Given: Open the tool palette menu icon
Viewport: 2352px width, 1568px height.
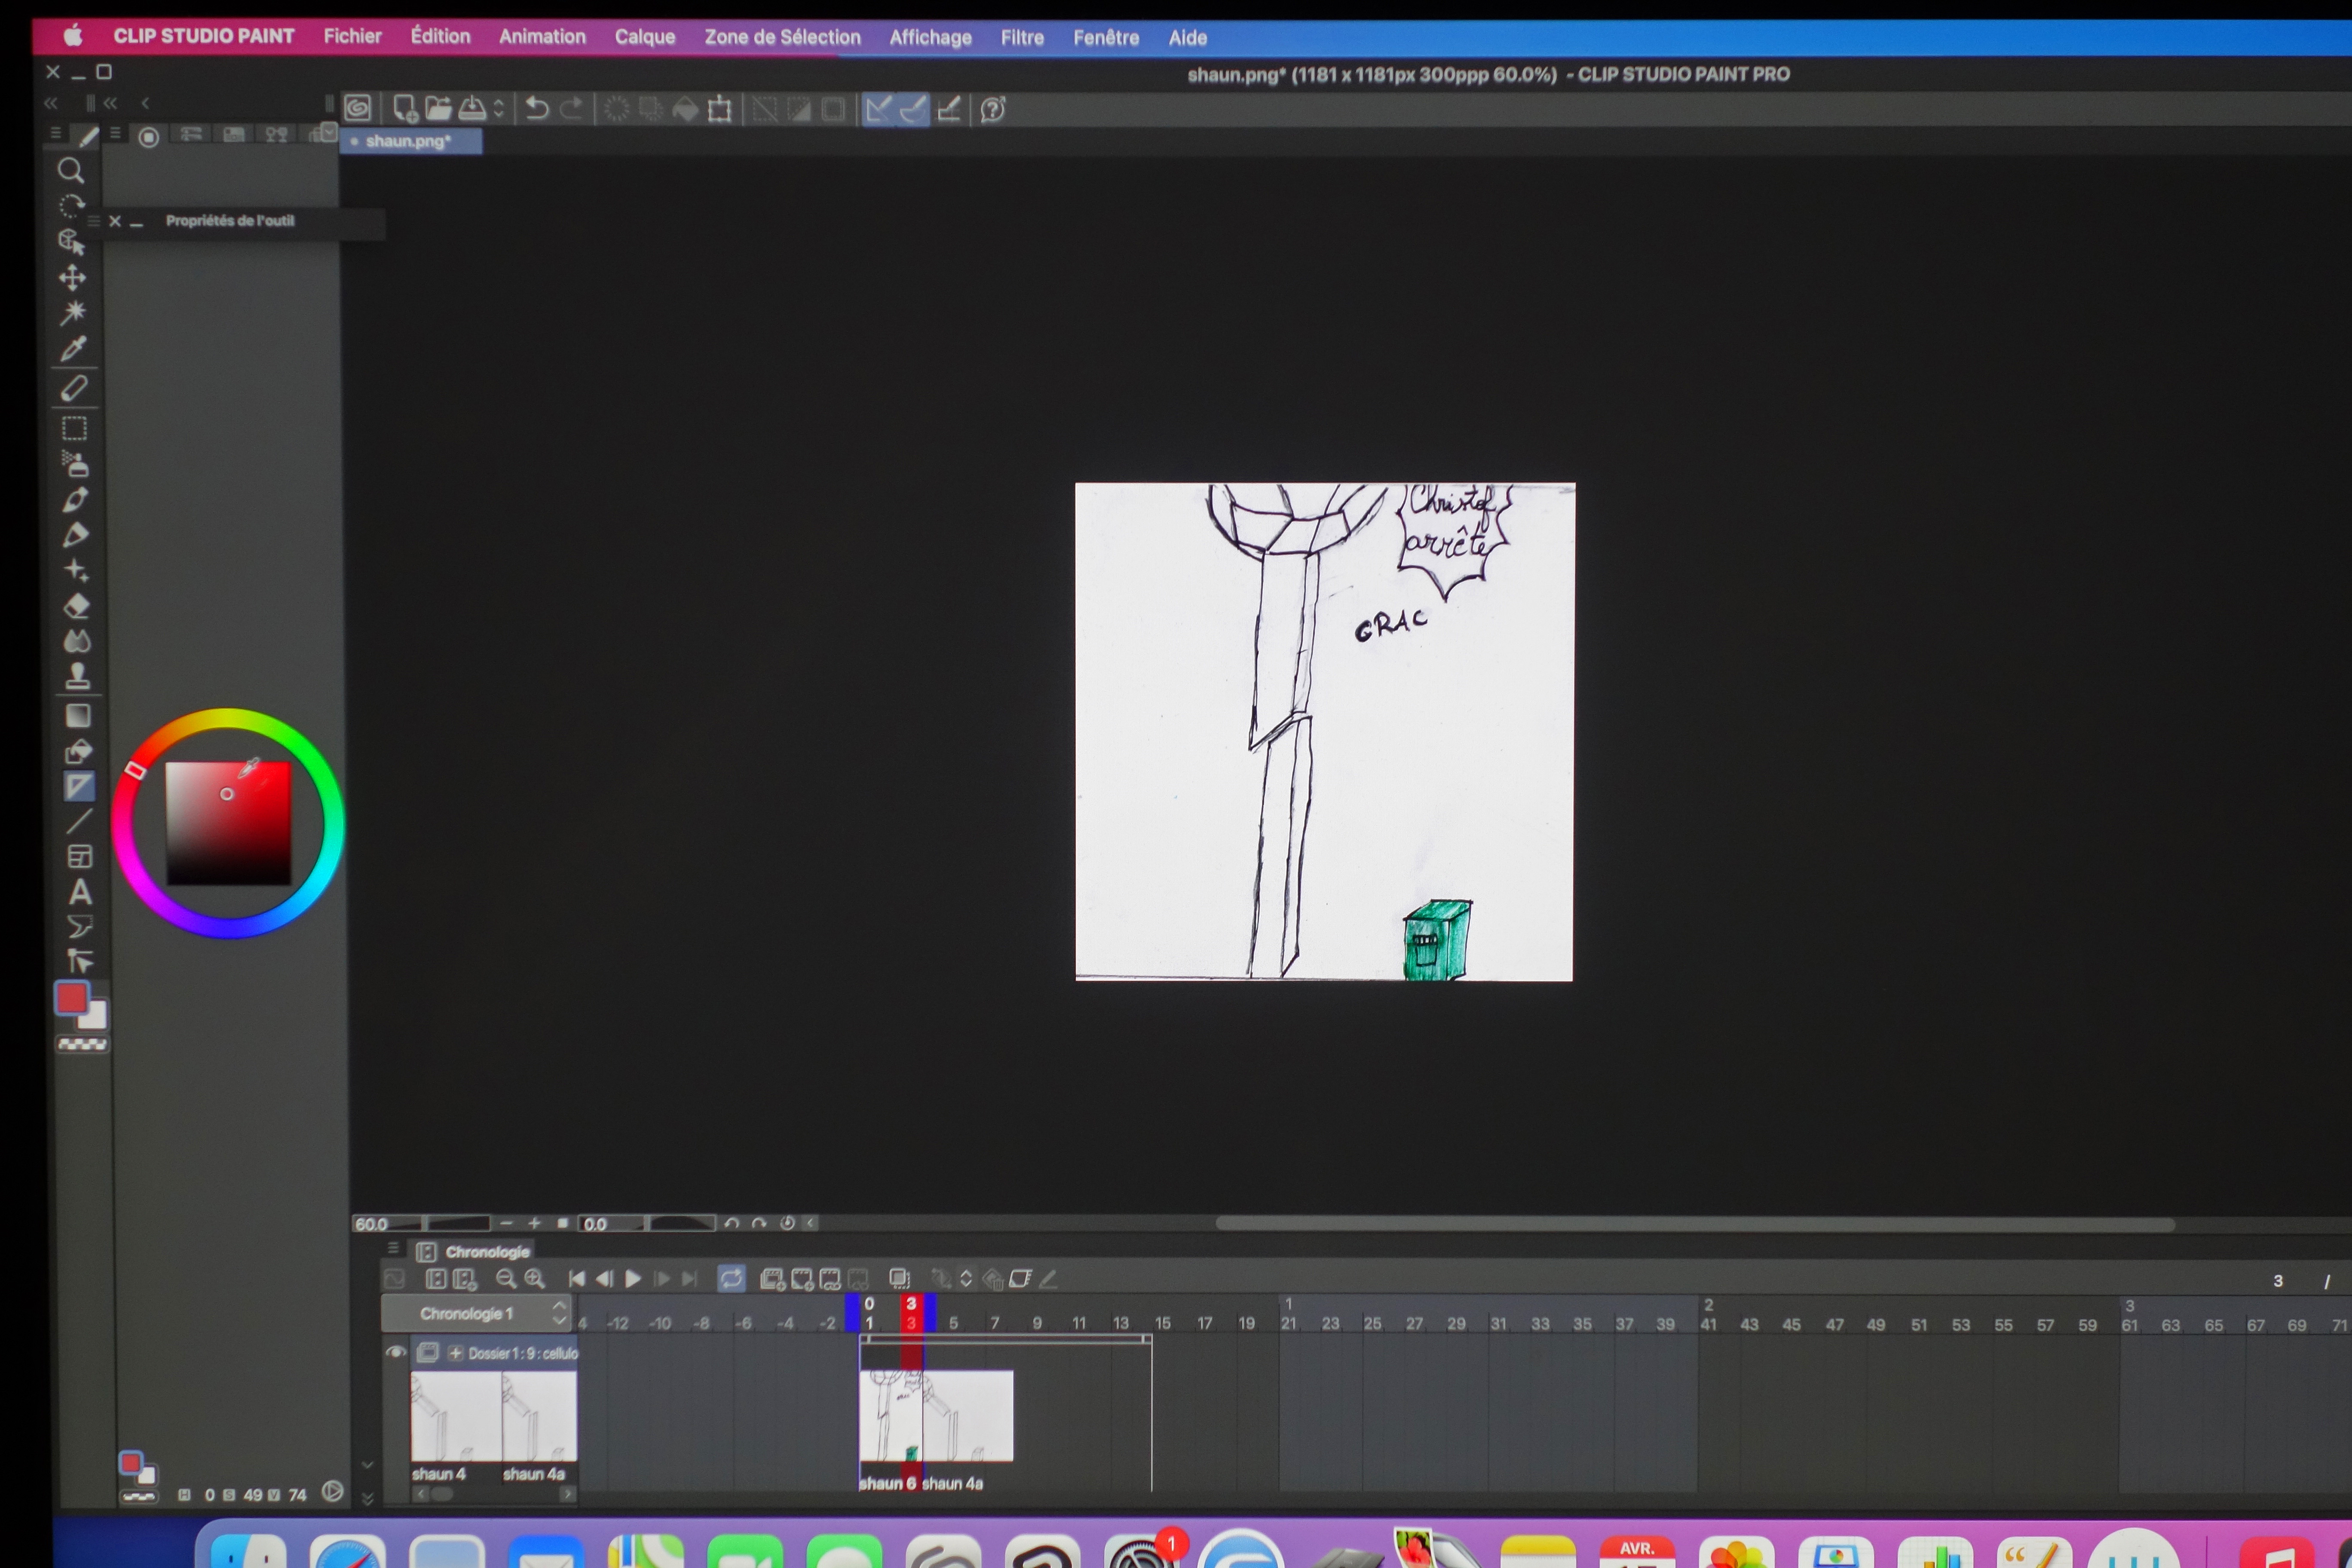Looking at the screenshot, I should point(55,133).
